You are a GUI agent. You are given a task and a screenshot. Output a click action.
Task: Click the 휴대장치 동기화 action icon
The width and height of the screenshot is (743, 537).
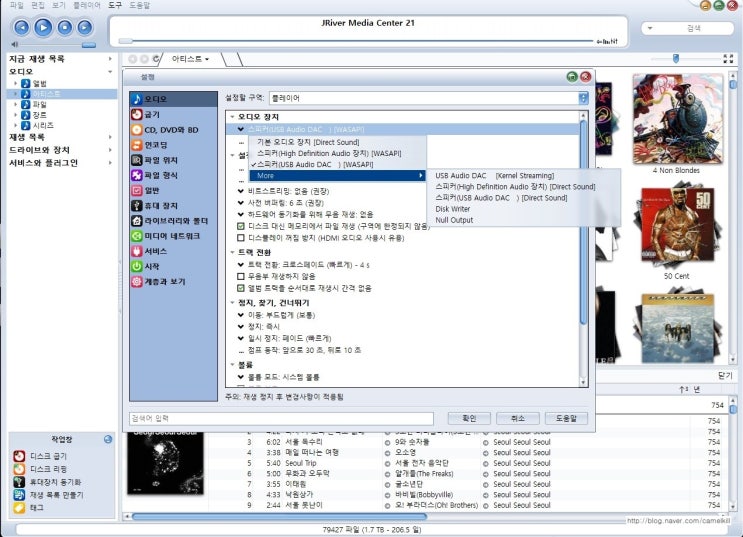19,482
